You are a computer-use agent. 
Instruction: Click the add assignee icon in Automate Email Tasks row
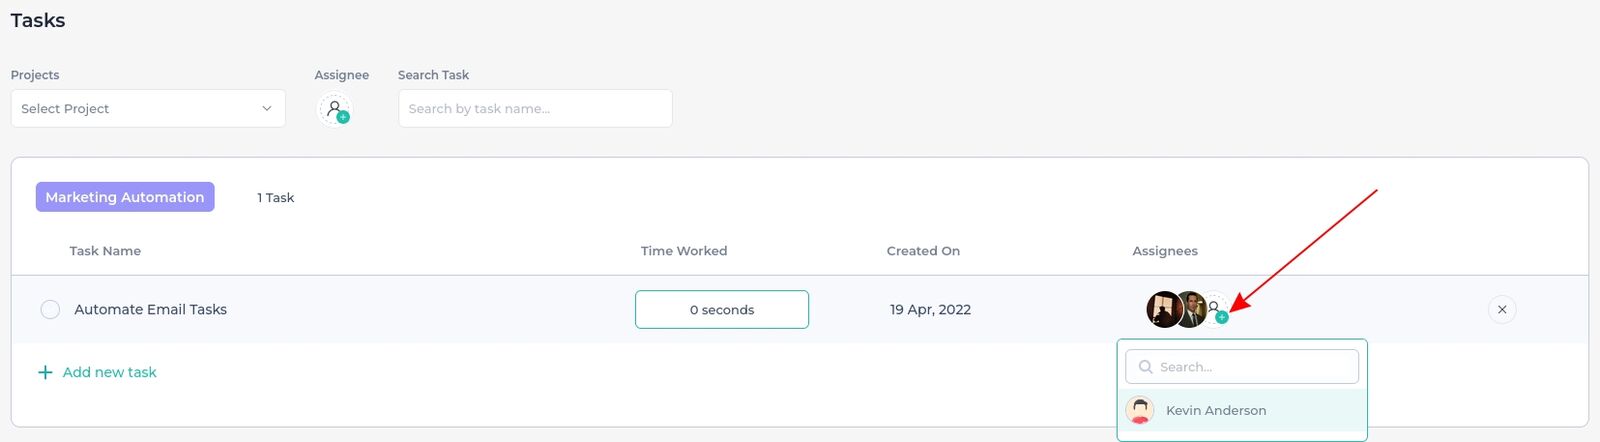(1216, 309)
